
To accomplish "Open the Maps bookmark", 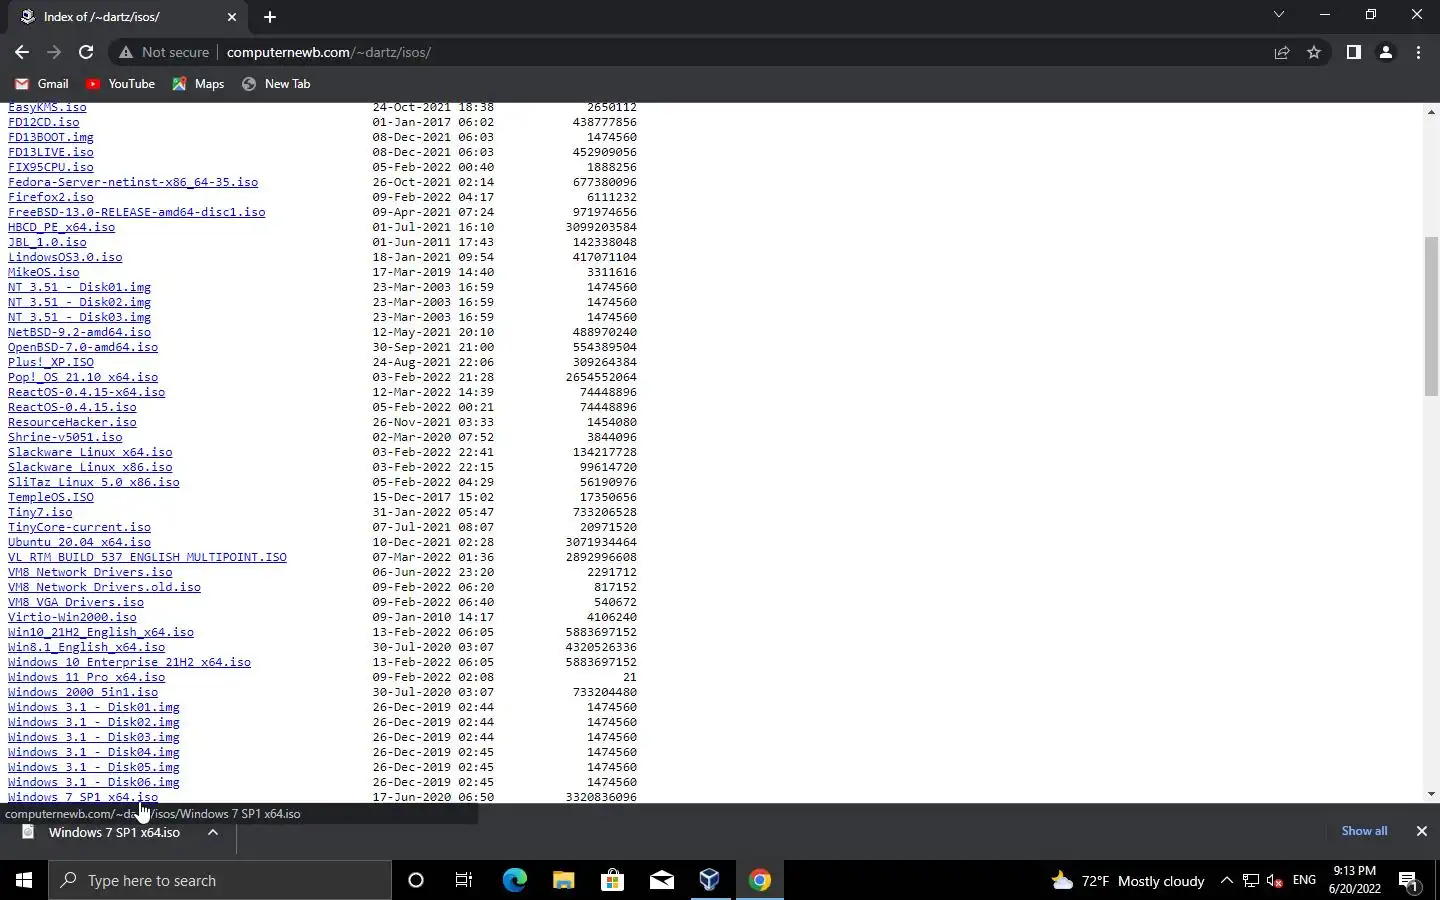I will pos(198,84).
